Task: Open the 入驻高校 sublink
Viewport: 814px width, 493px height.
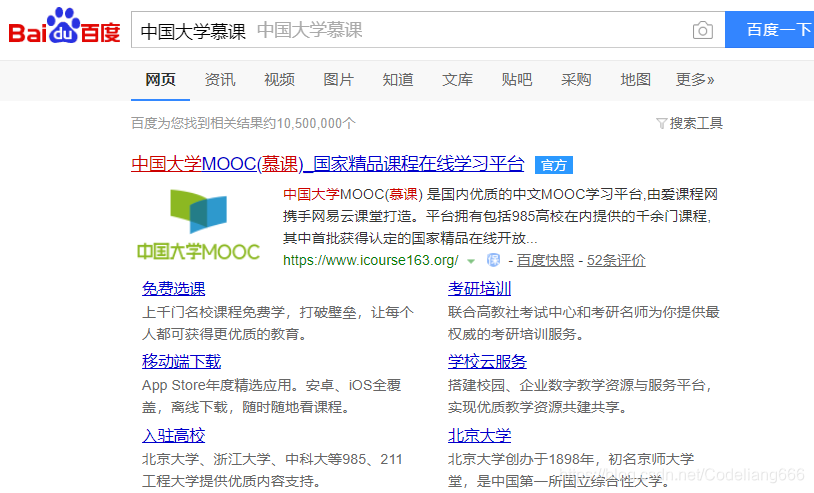Action: tap(173, 435)
